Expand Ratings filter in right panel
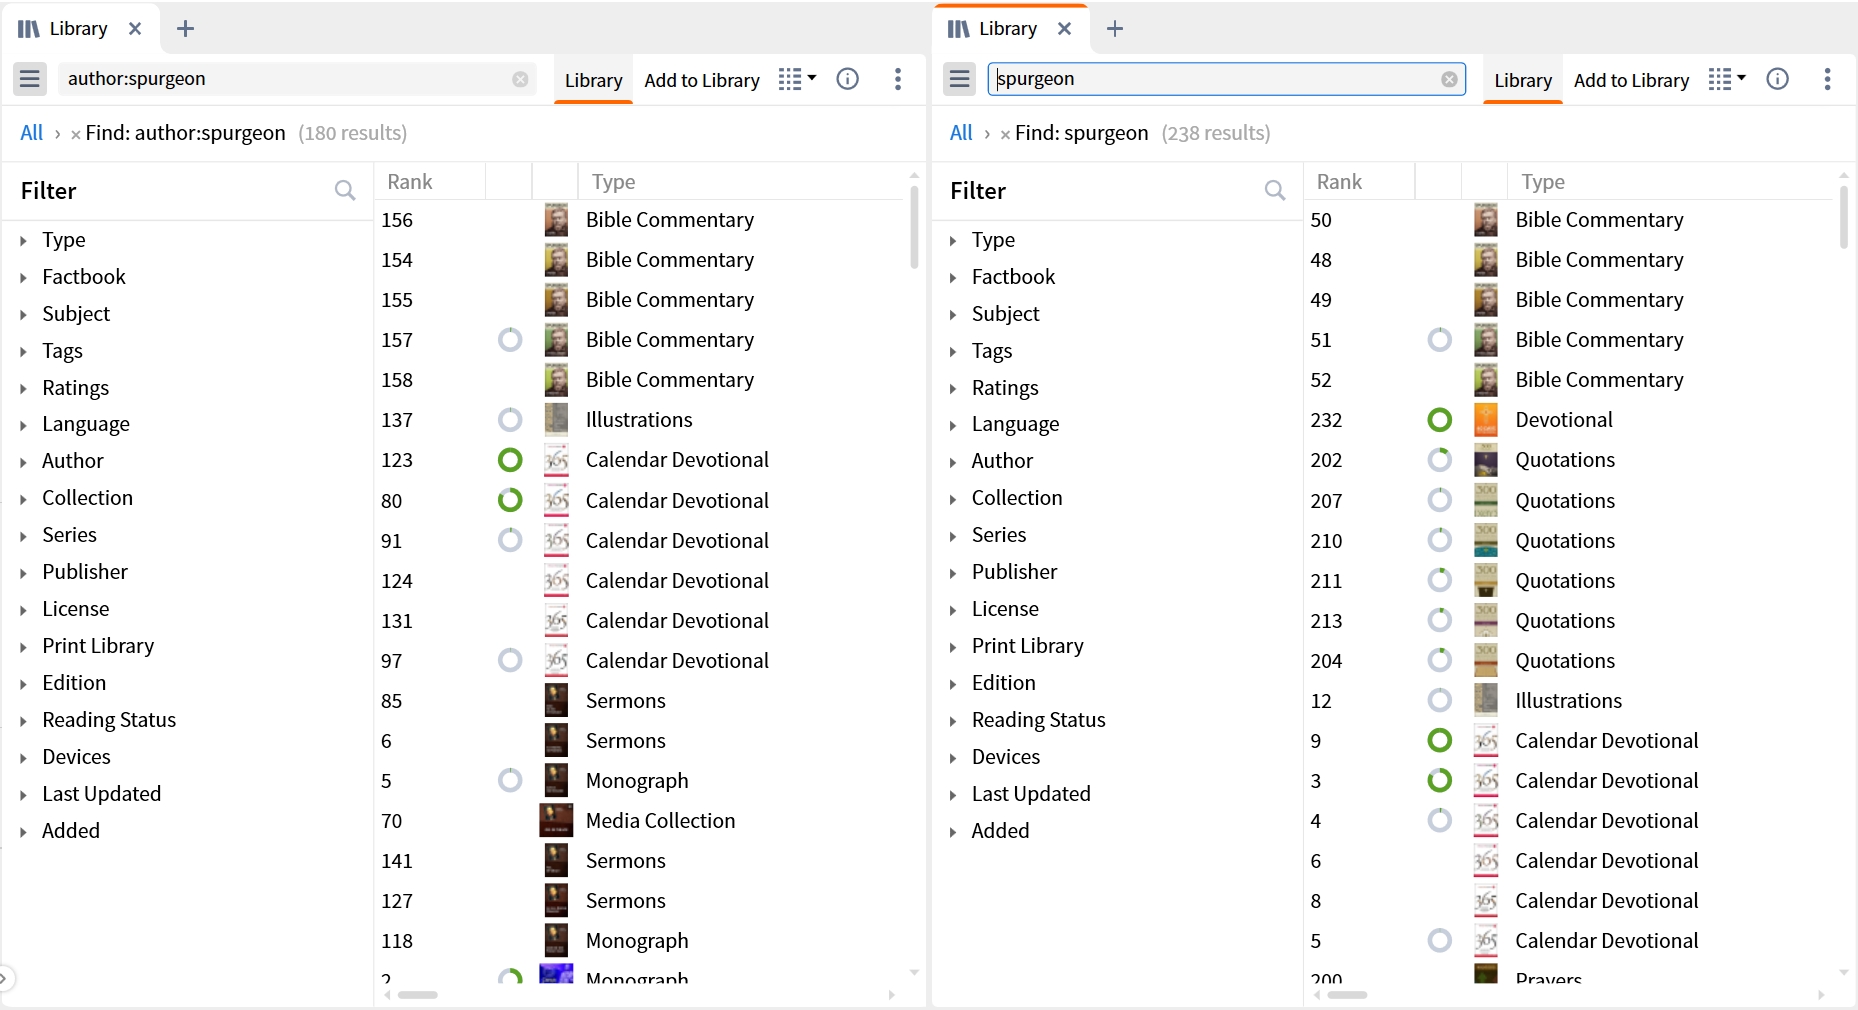Screen dimensions: 1858x1010 953,389
